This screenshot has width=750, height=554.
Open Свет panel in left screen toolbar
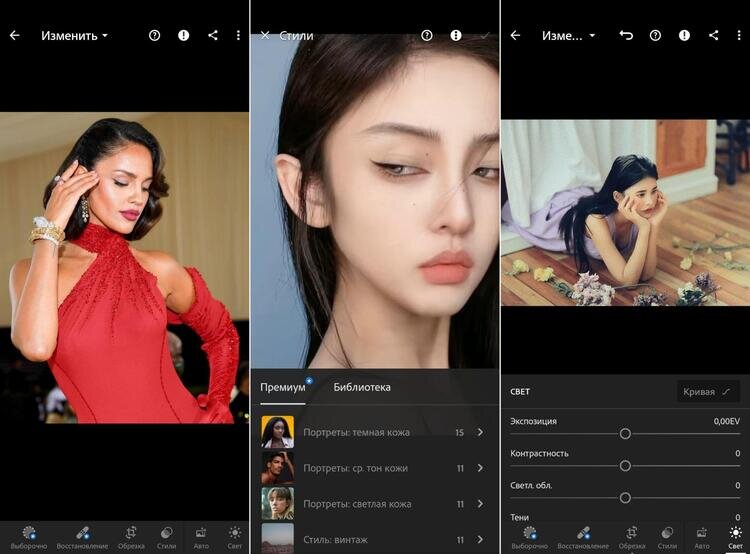234,537
